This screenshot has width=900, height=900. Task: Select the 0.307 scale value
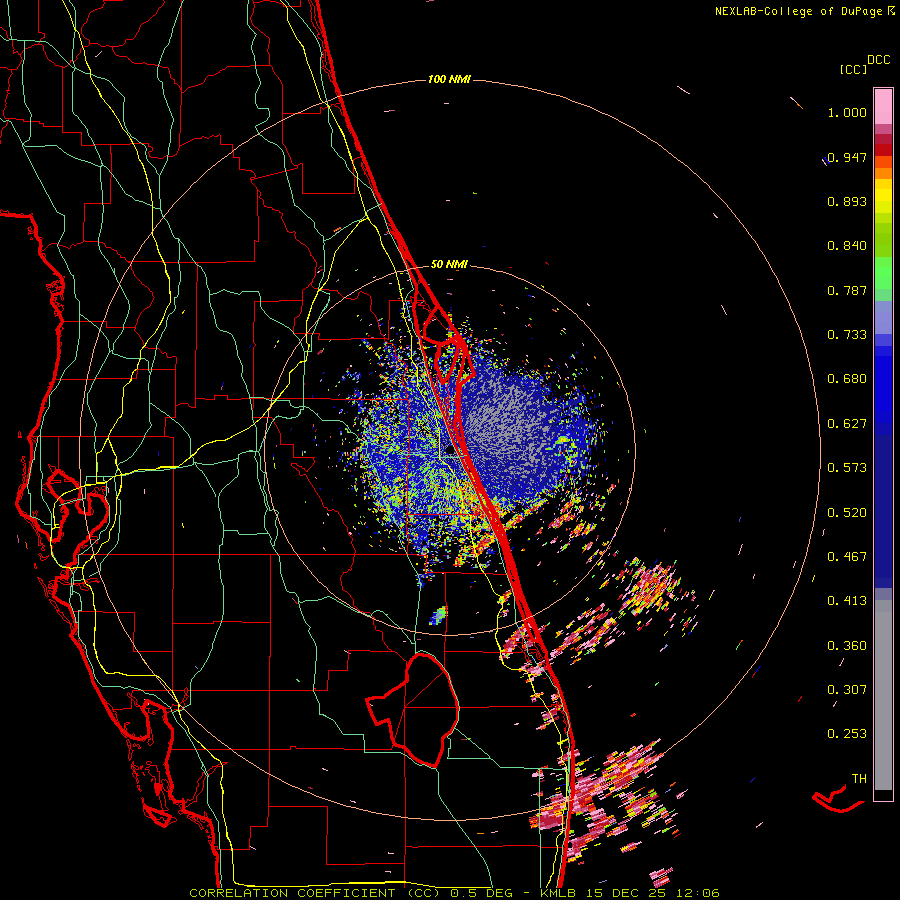(x=847, y=690)
